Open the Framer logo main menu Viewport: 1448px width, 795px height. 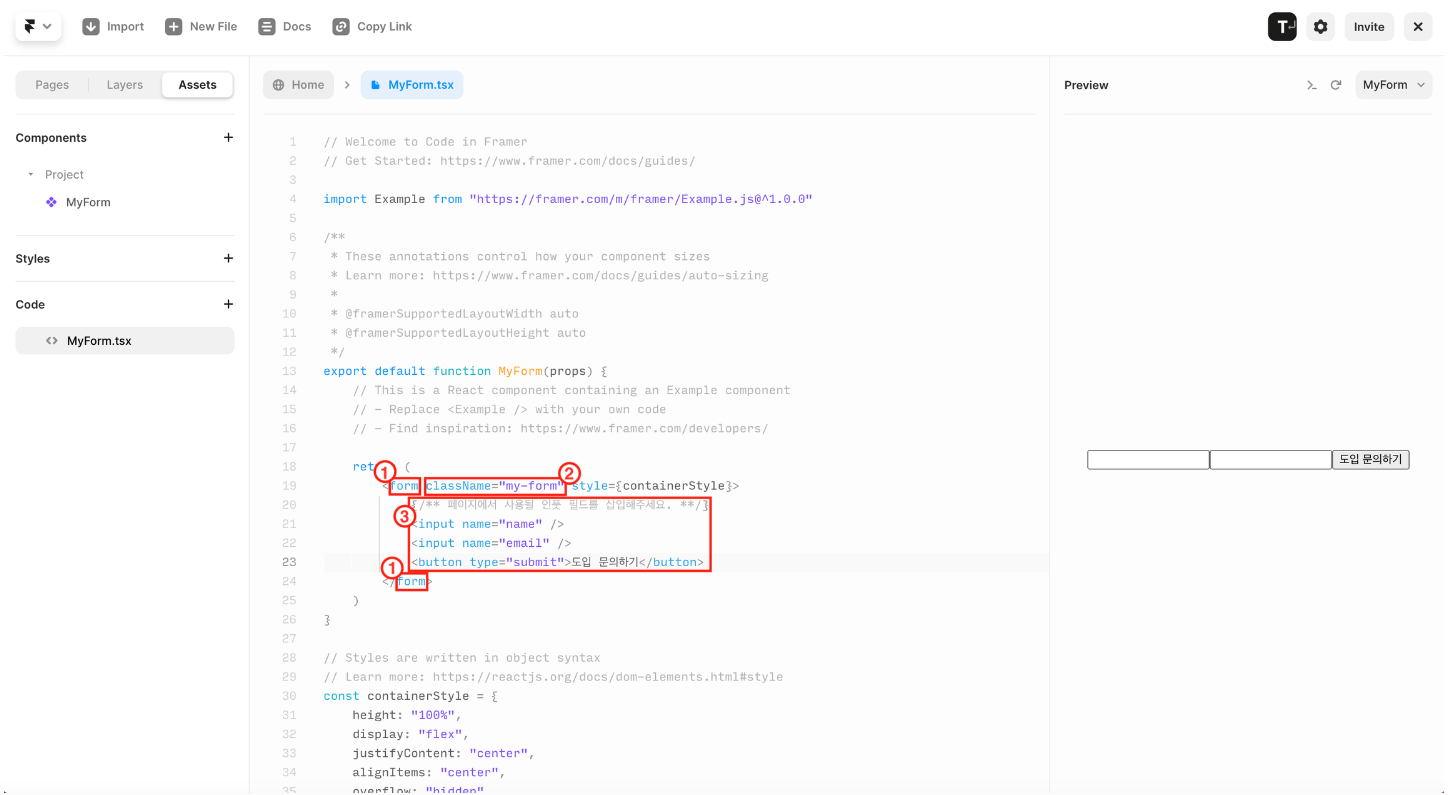37,27
